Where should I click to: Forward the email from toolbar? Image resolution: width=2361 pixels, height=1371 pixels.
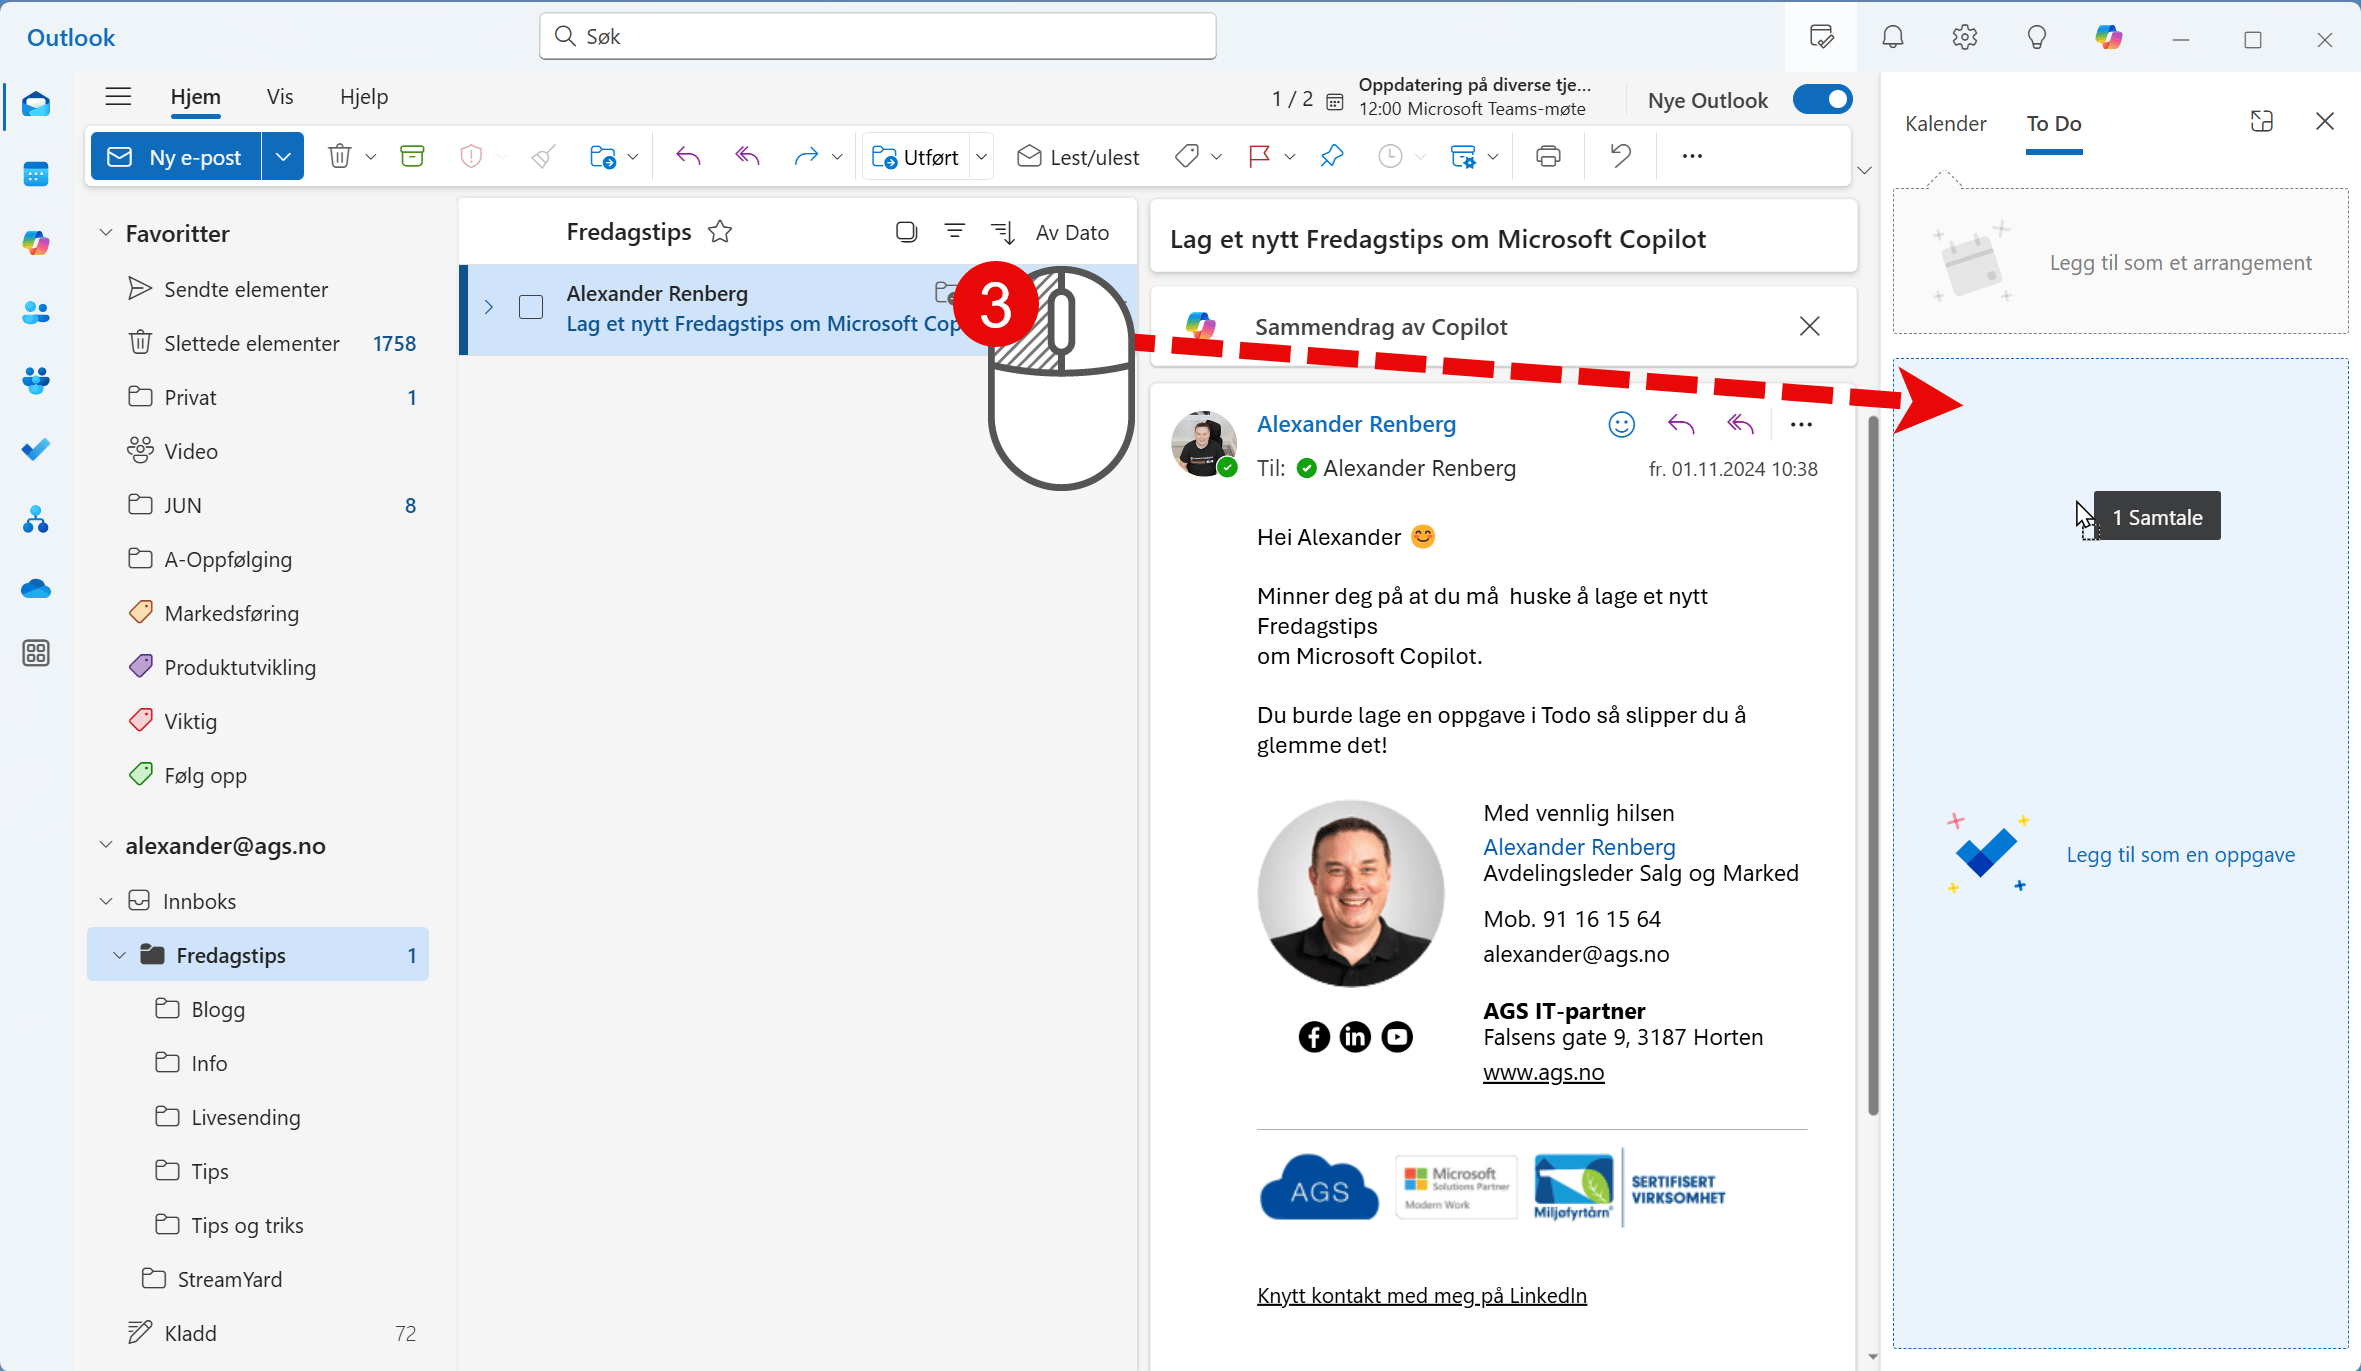pos(806,156)
